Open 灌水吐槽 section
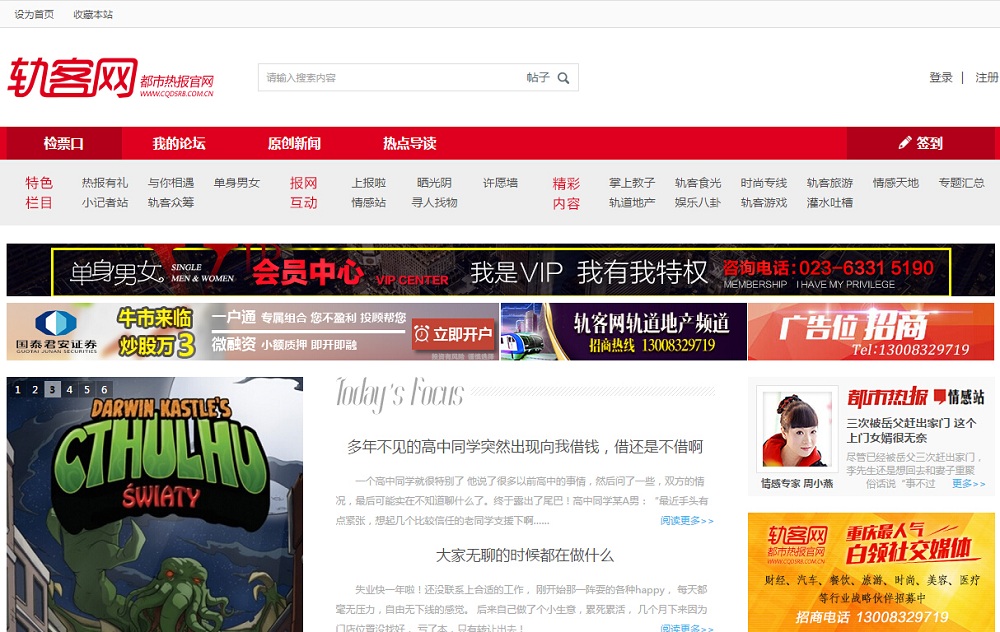Image resolution: width=1000 pixels, height=632 pixels. click(x=830, y=203)
